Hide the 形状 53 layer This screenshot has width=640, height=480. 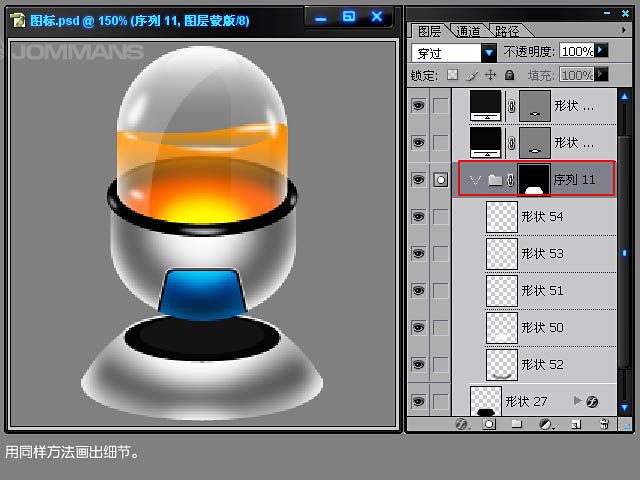pos(418,253)
